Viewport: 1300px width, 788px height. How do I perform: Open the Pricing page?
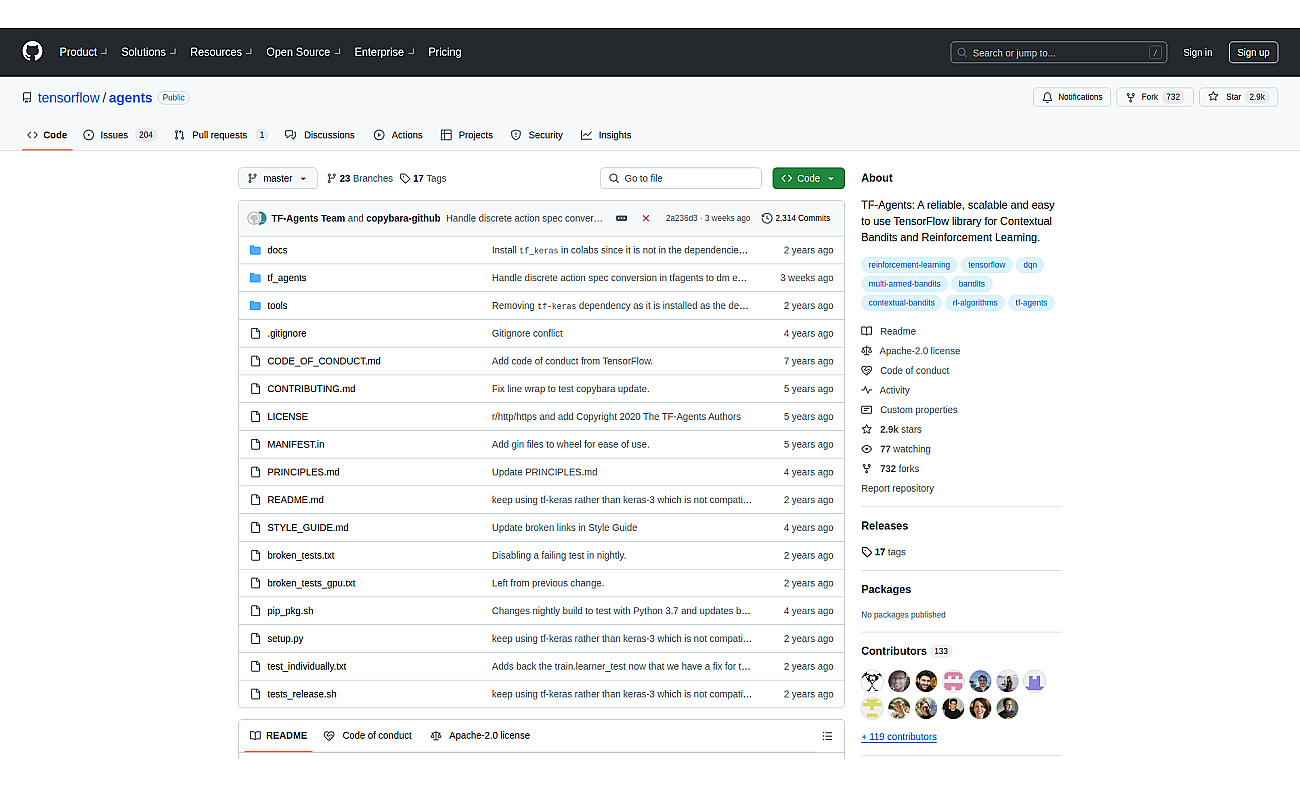coord(445,52)
